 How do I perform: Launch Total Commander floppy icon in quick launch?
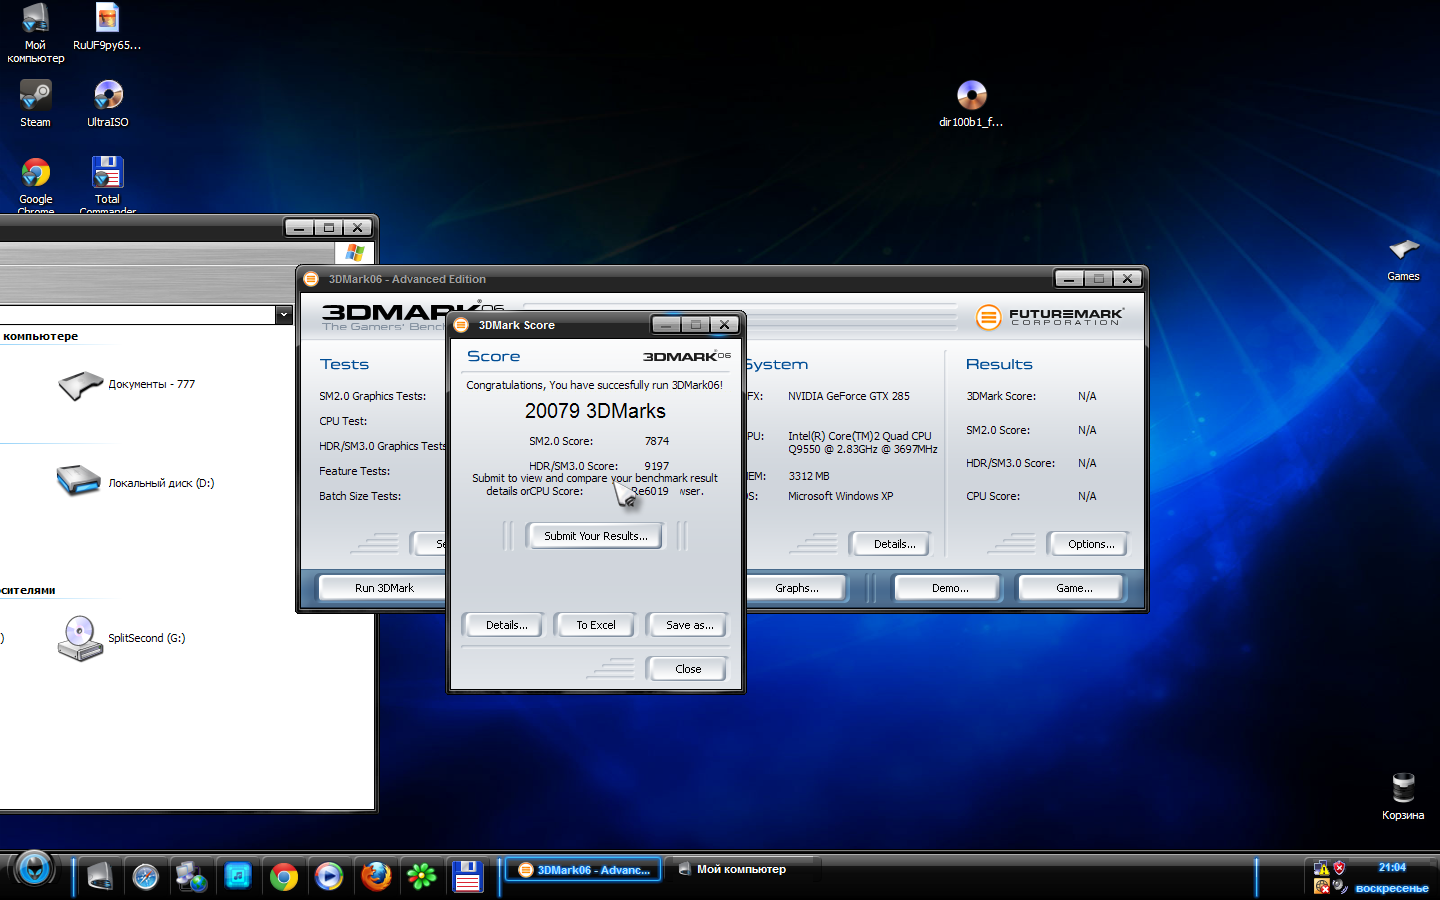point(468,877)
